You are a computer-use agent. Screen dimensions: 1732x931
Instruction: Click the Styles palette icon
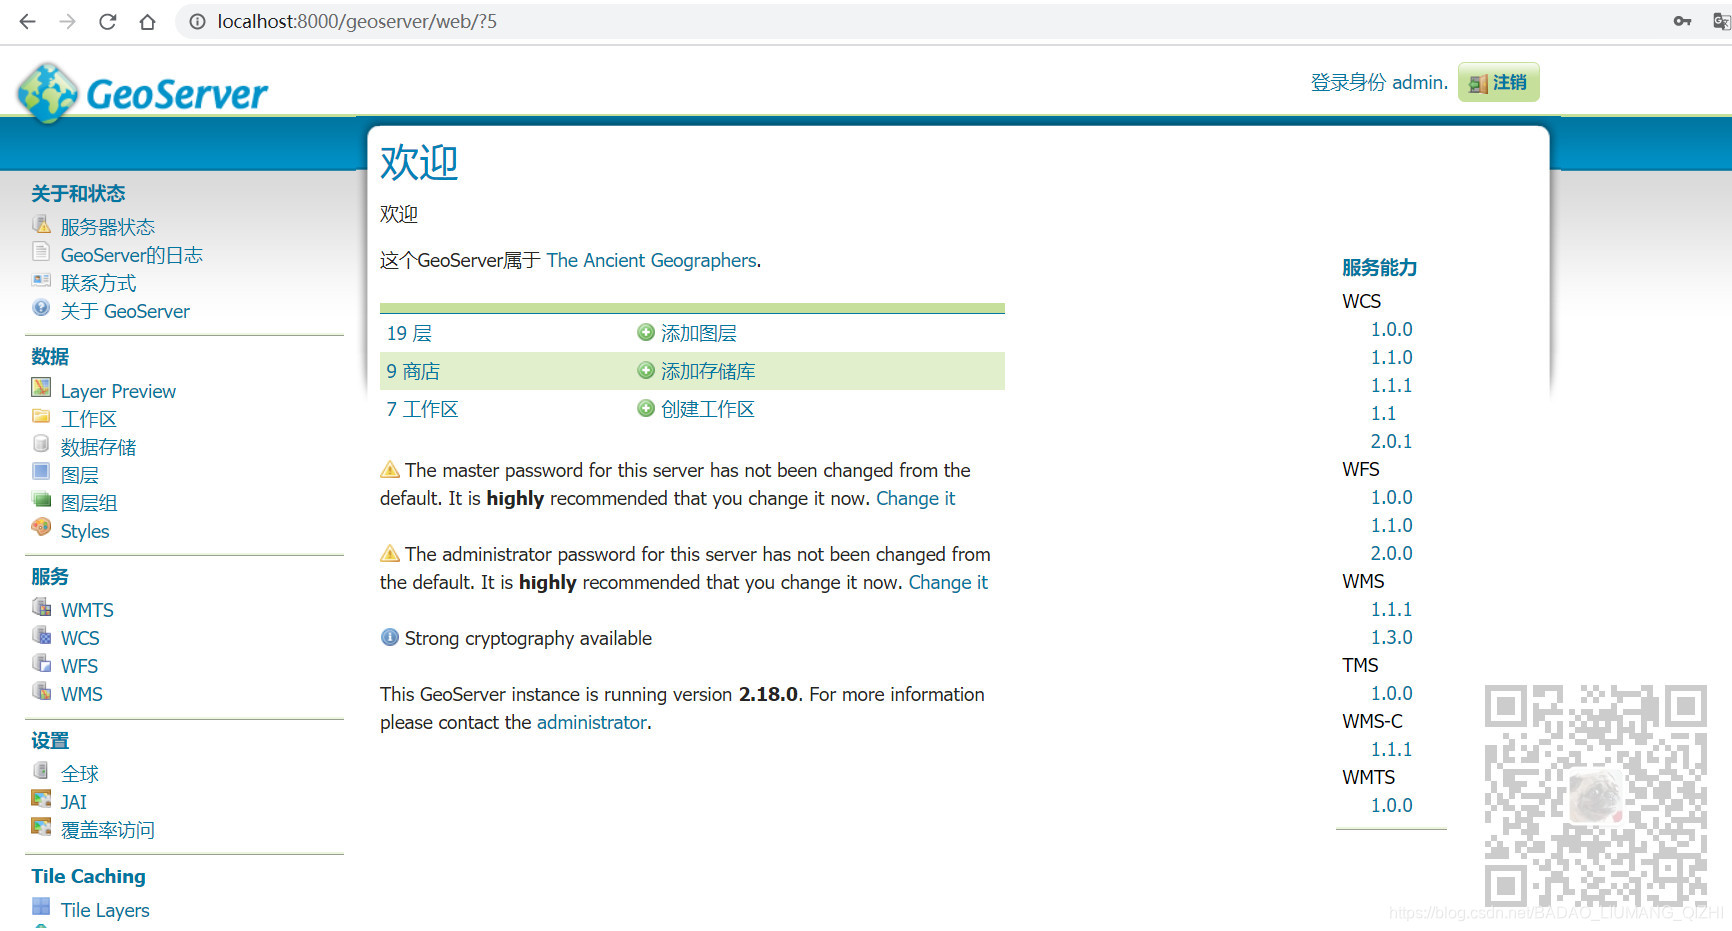click(41, 527)
